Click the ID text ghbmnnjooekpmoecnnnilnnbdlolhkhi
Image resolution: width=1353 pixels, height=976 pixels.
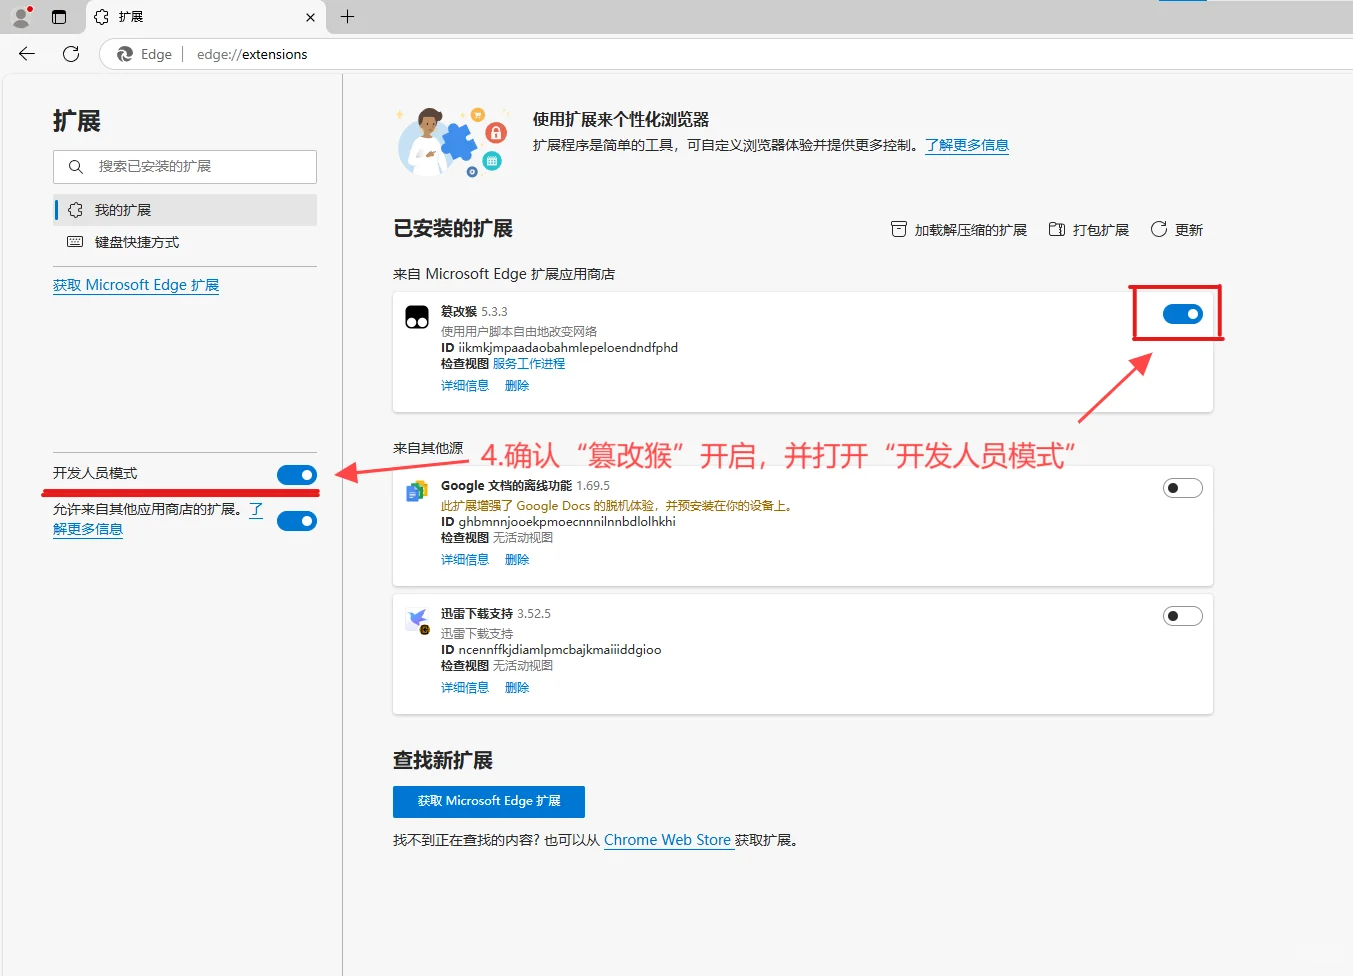567,522
